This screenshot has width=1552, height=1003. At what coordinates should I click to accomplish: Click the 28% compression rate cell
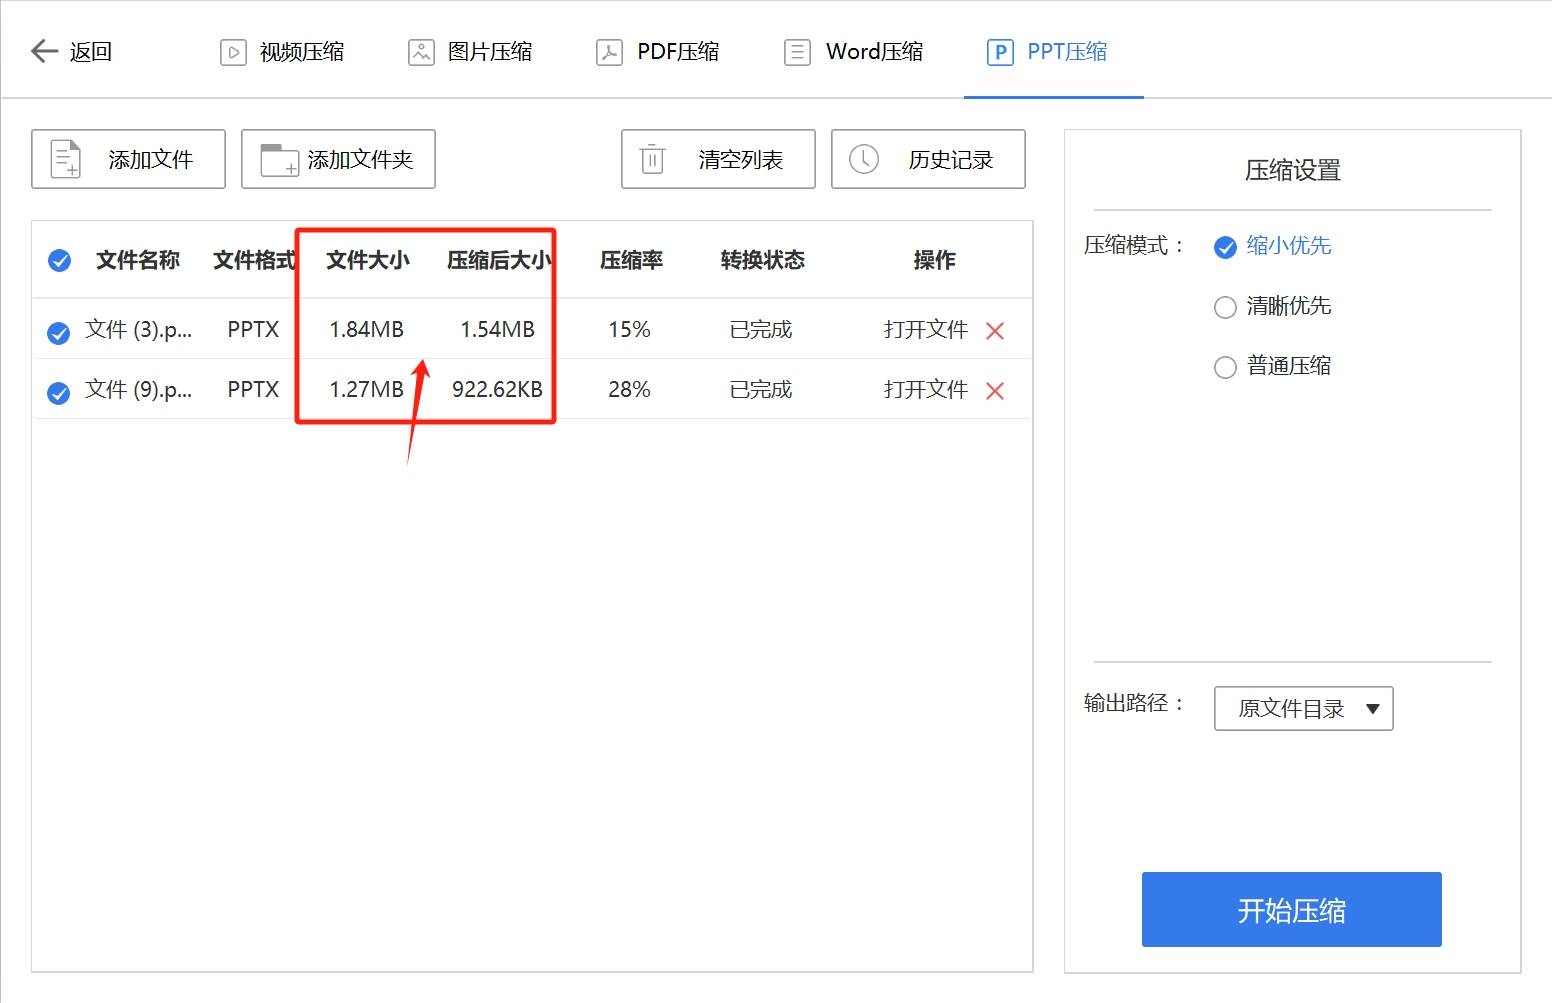tap(630, 389)
